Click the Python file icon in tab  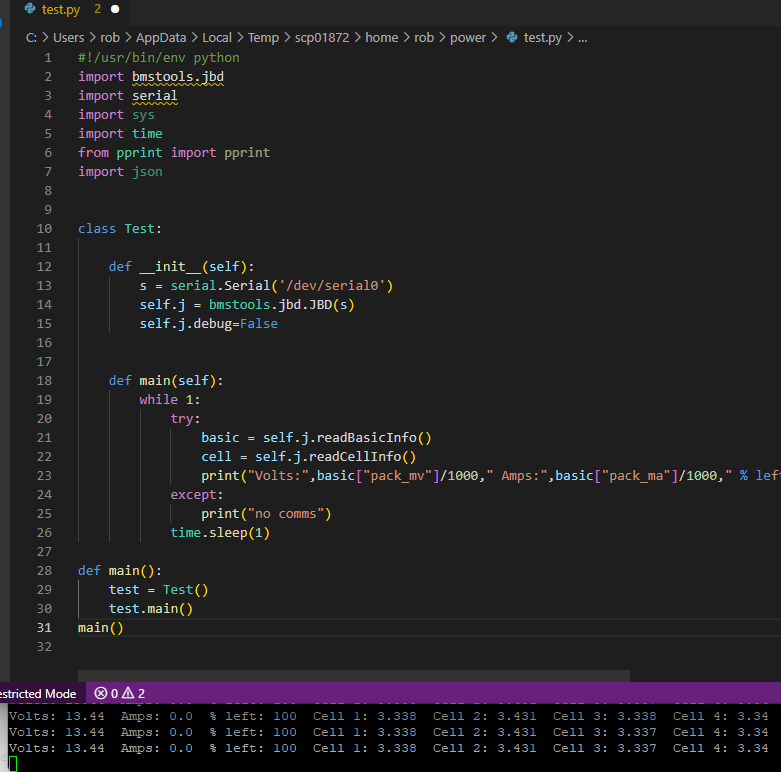[30, 9]
